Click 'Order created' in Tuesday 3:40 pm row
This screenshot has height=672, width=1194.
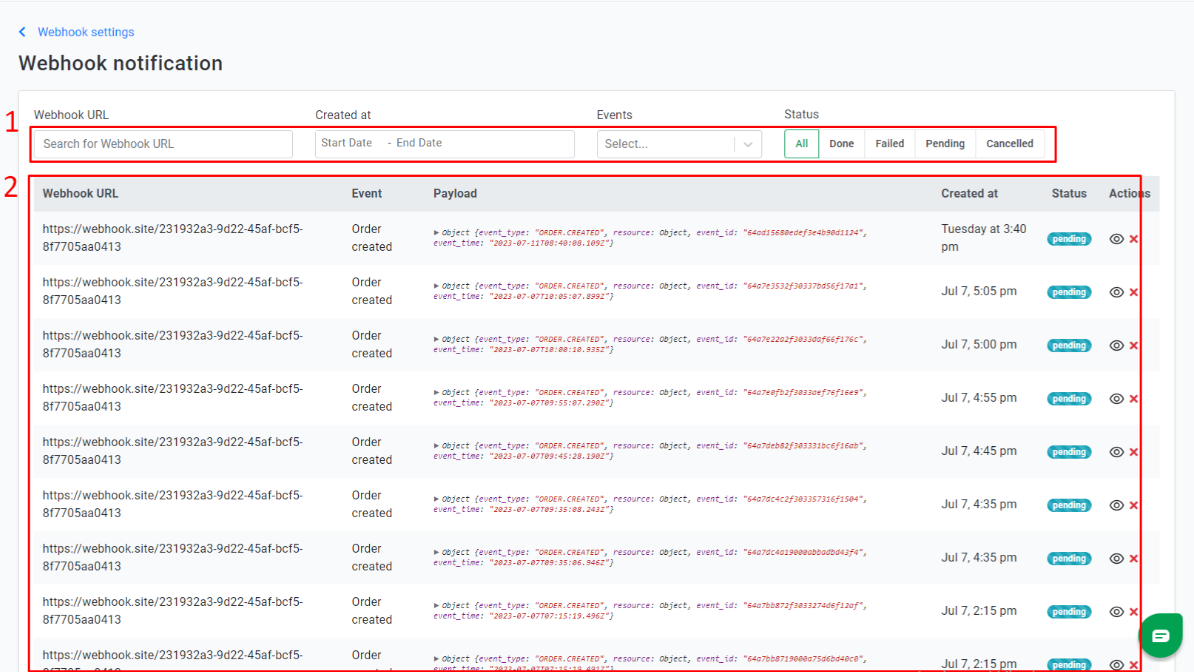point(372,238)
